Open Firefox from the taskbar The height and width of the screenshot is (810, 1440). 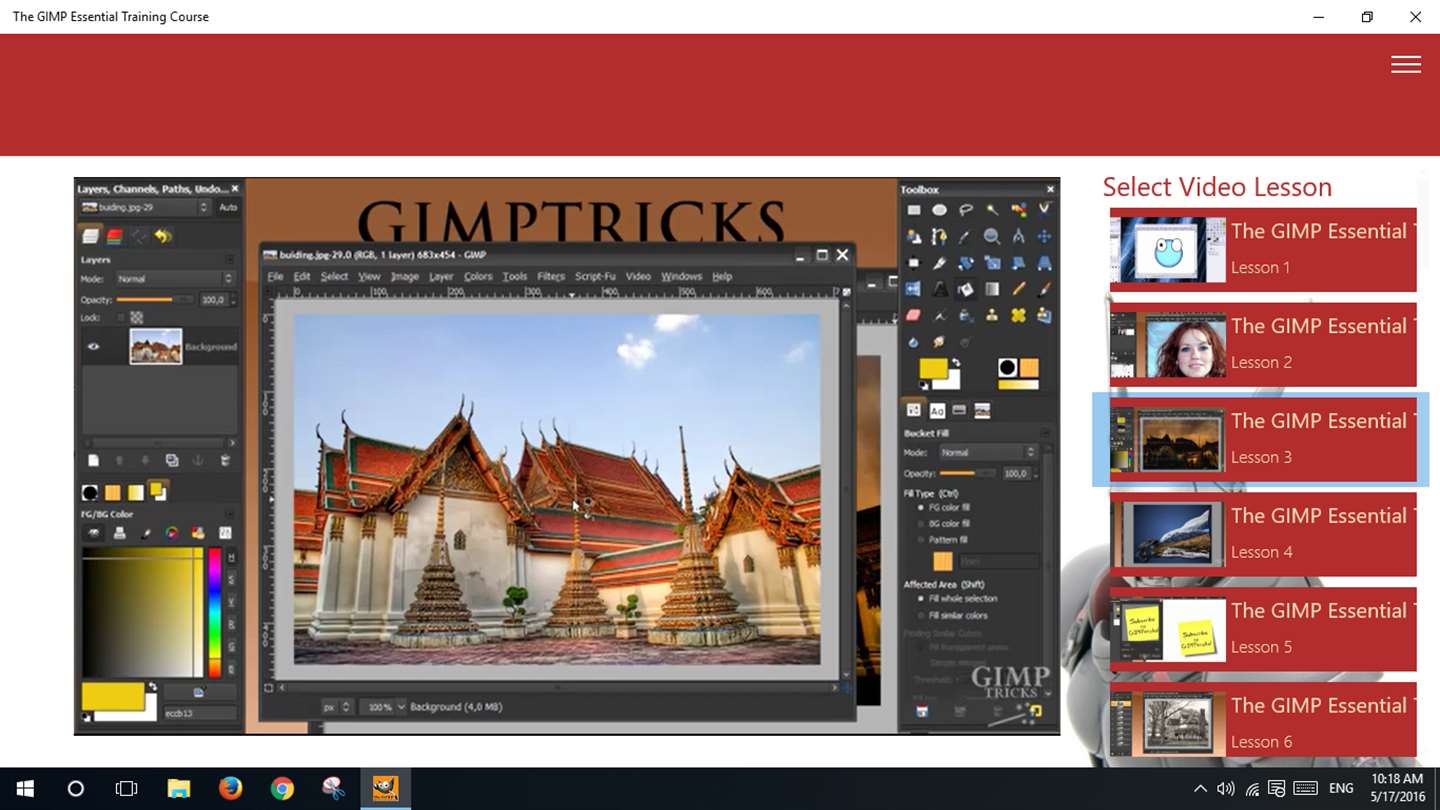click(x=230, y=788)
